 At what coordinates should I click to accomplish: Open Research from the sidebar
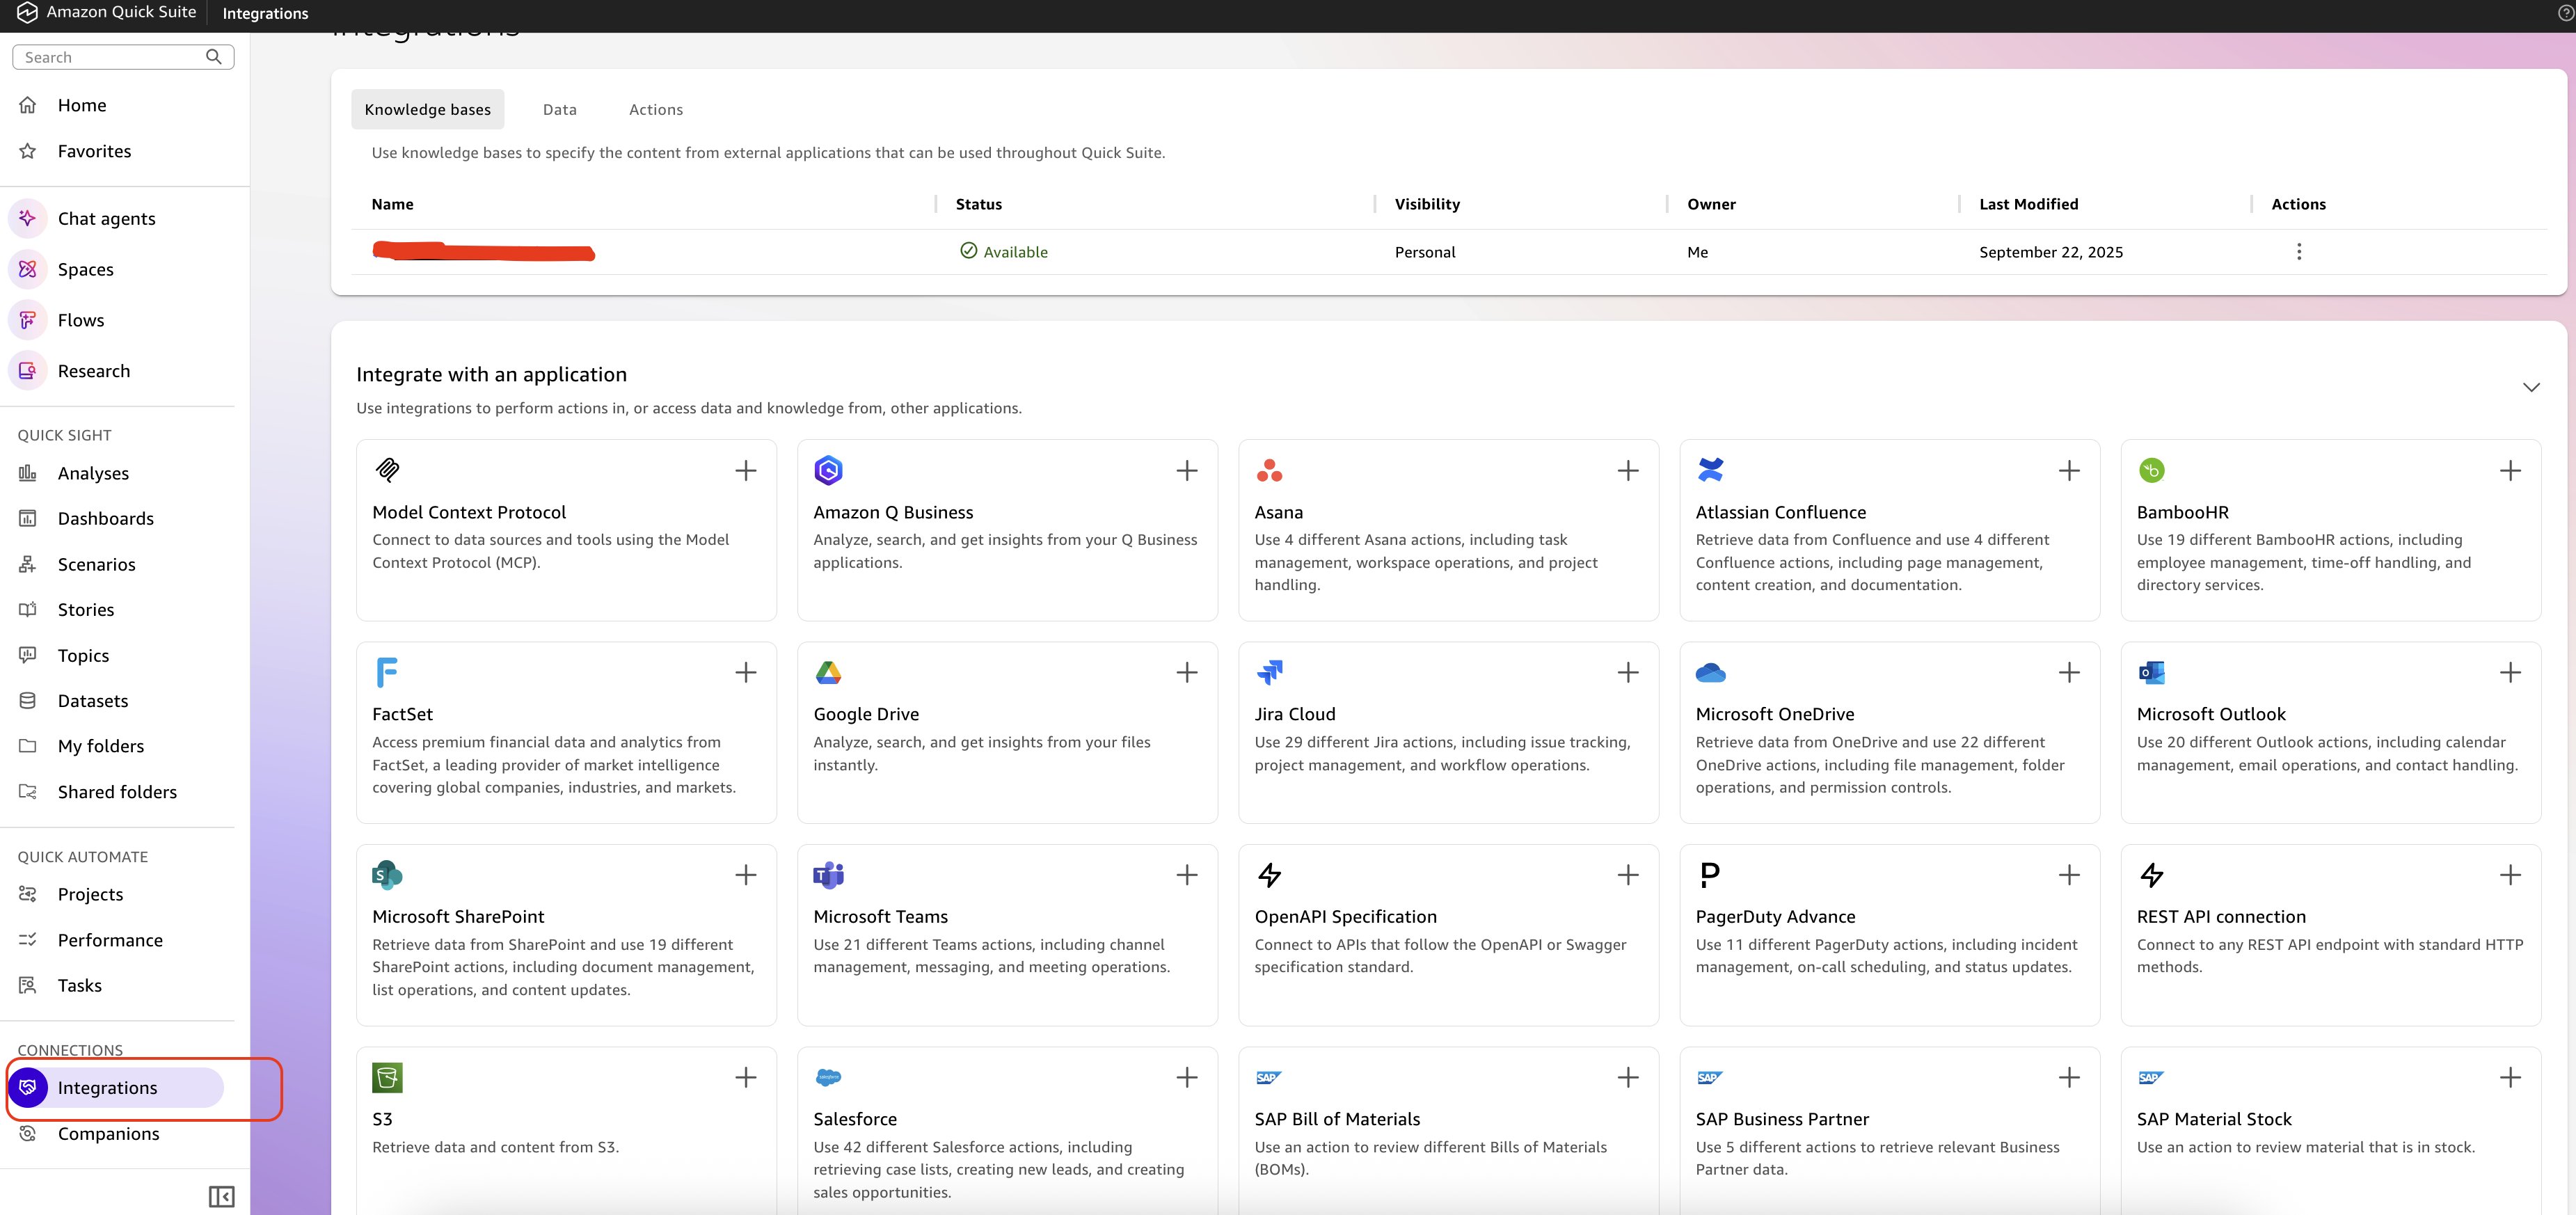tap(94, 370)
